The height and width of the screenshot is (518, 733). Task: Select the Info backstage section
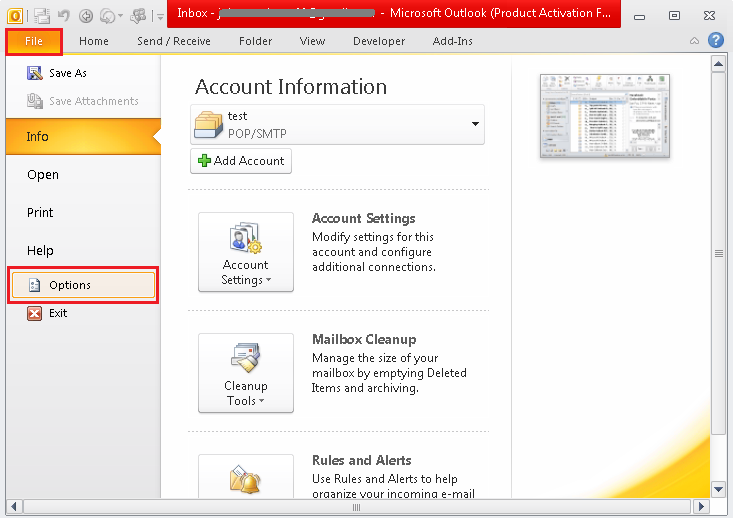tap(83, 137)
